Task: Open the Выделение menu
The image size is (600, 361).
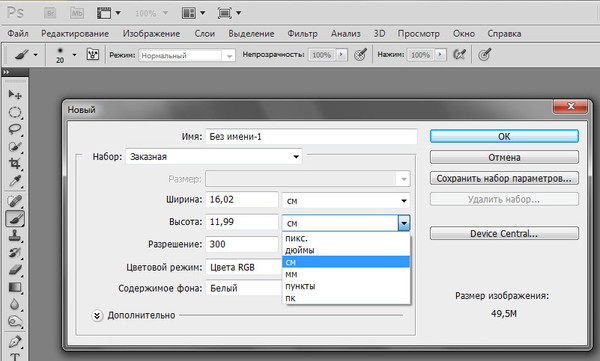Action: pos(251,34)
